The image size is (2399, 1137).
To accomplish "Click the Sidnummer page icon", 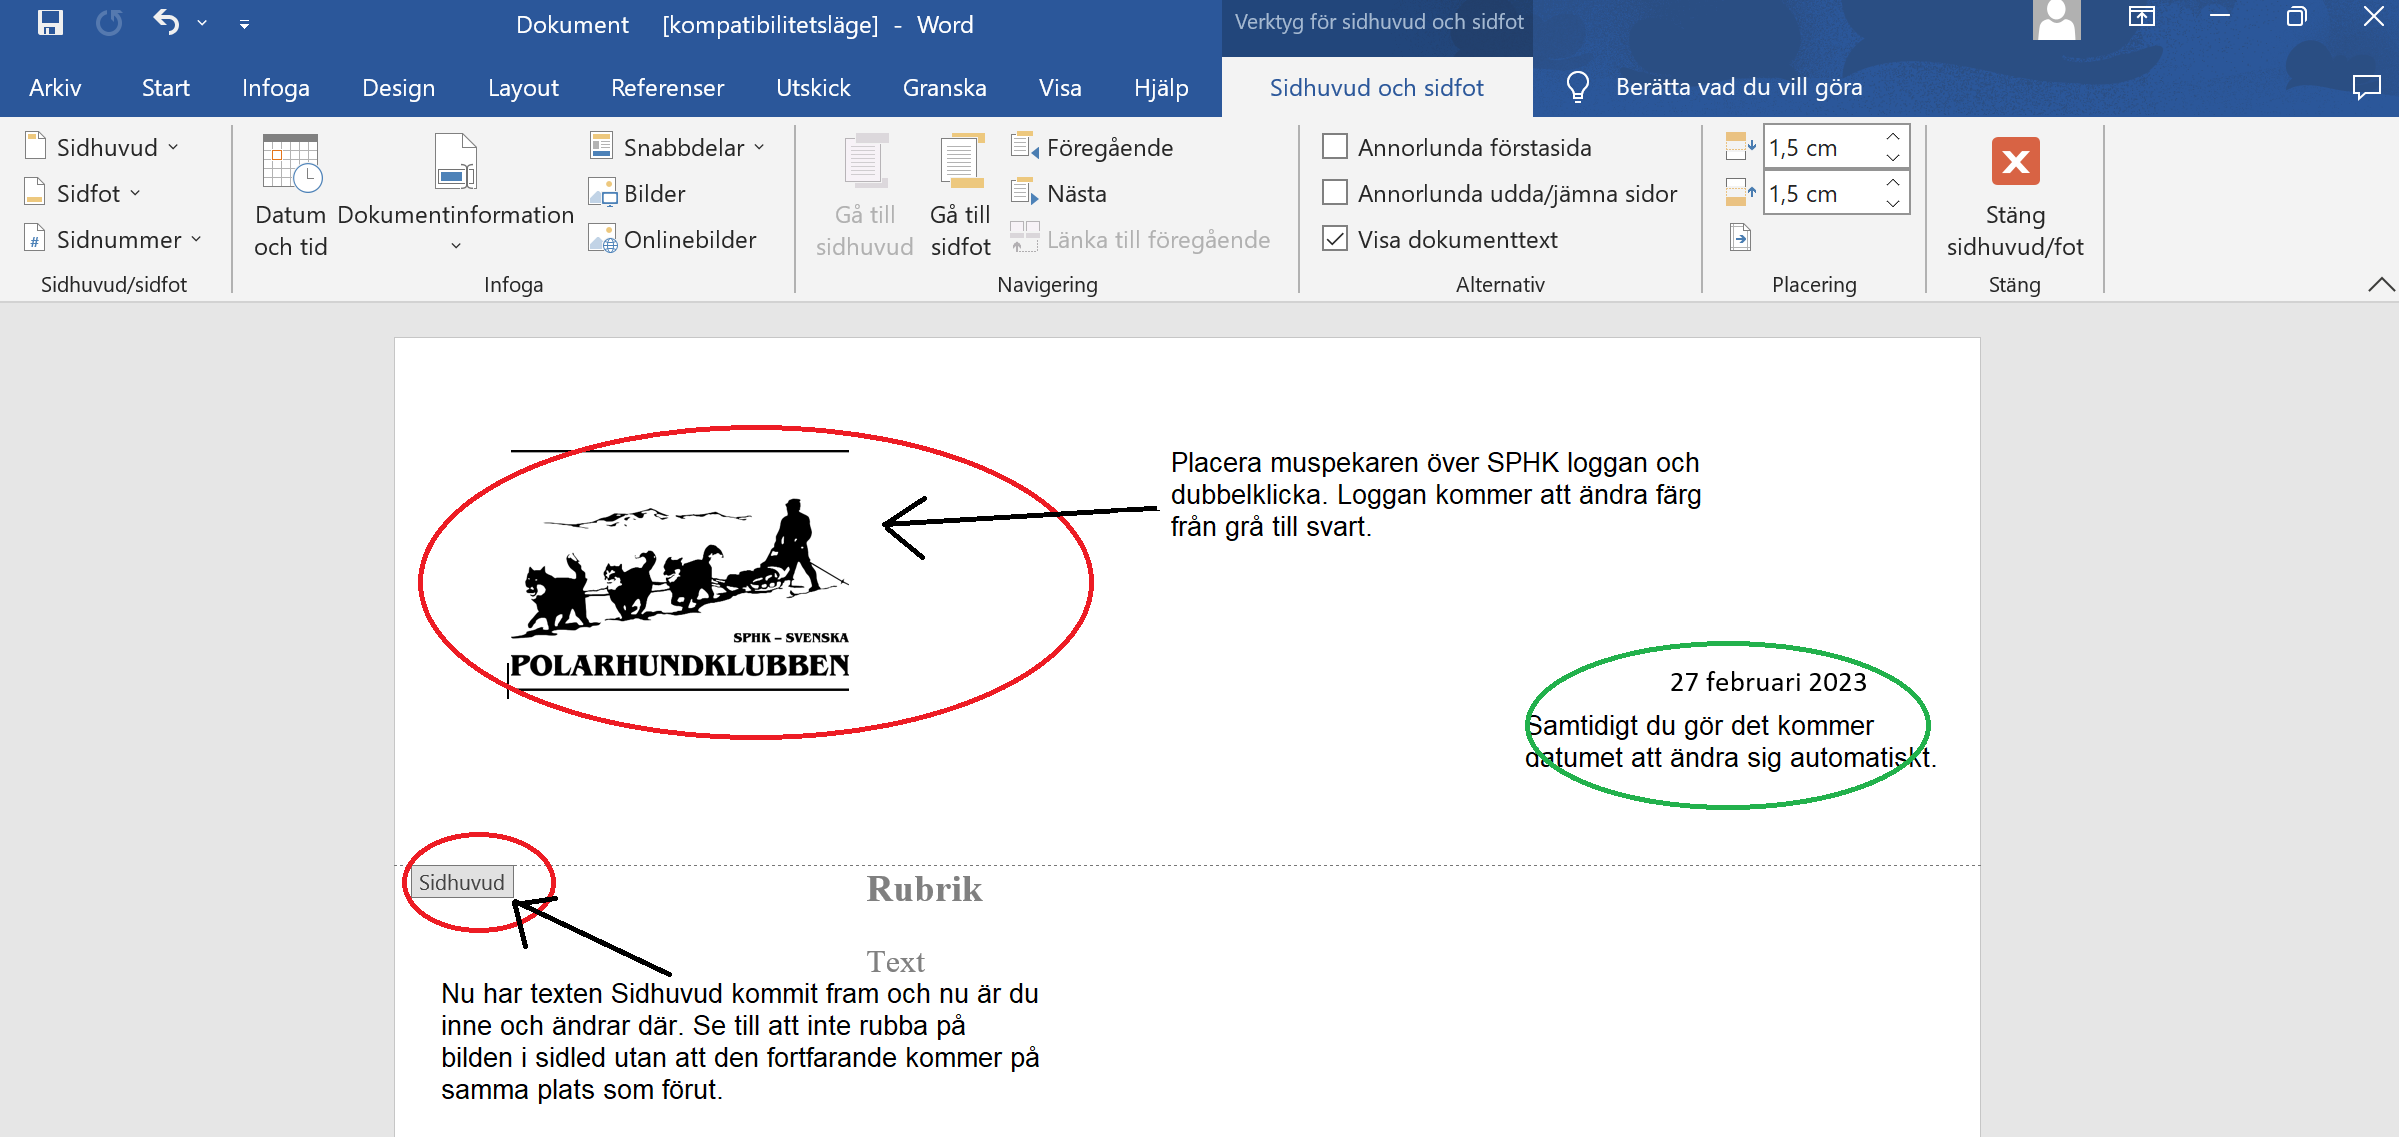I will click(x=35, y=238).
